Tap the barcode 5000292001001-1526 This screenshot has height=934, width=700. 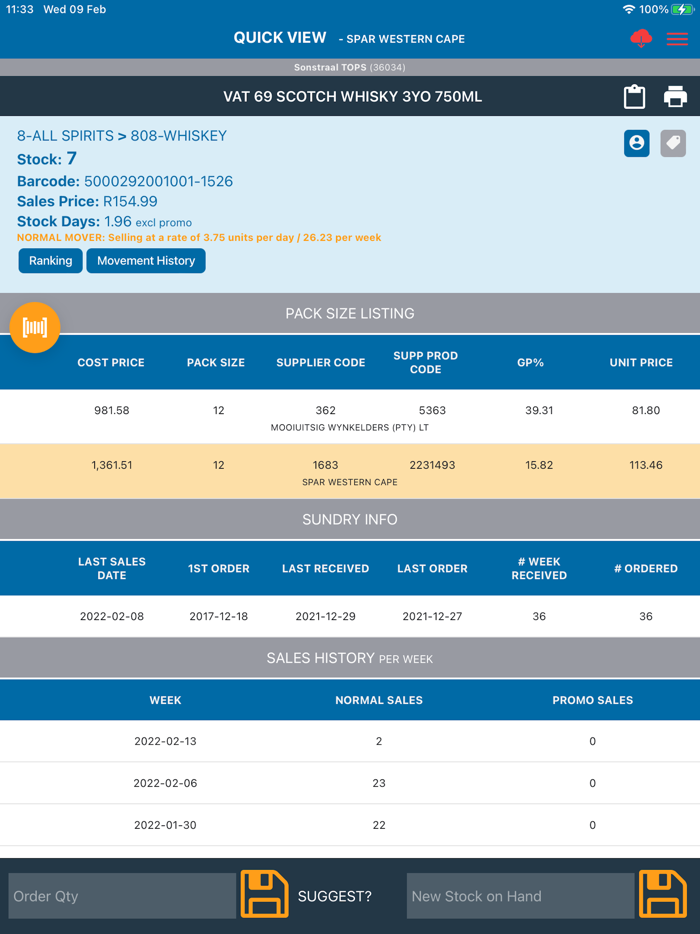point(158,181)
